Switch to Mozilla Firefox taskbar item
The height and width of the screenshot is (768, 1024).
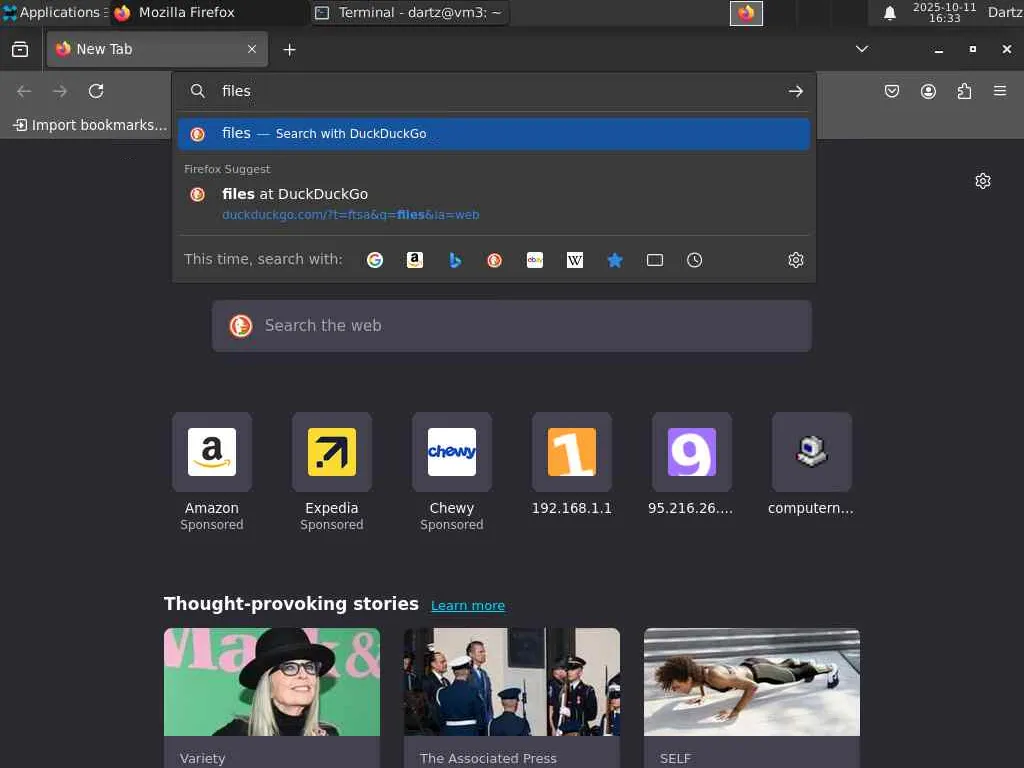208,12
